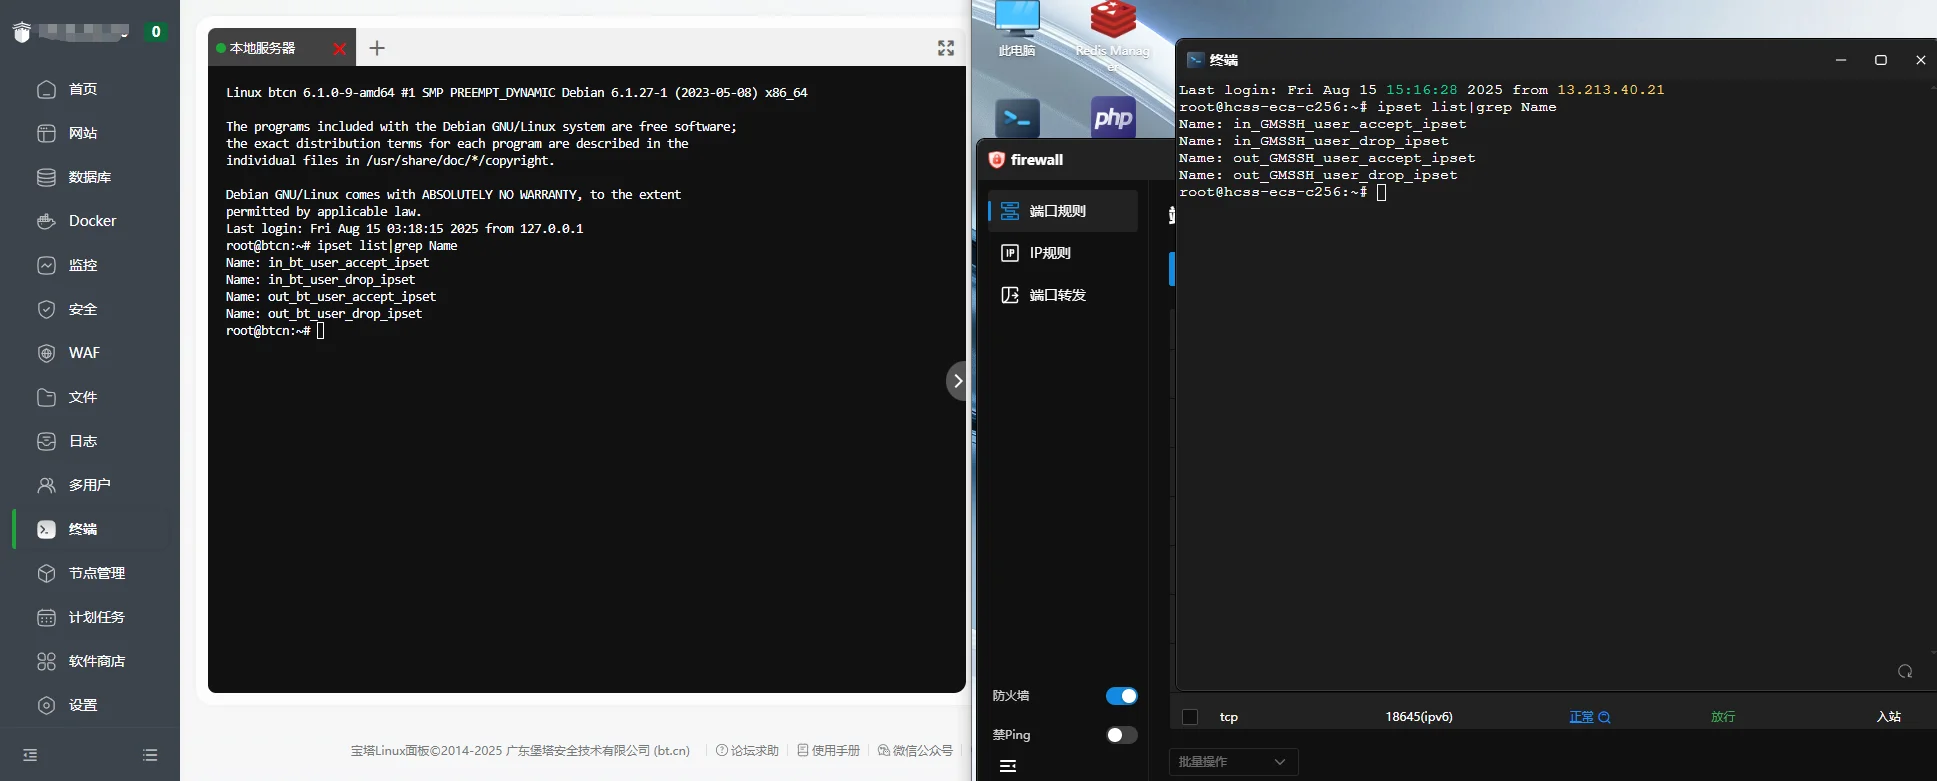Click the 监控 monitor icon
The image size is (1937, 781).
(46, 265)
